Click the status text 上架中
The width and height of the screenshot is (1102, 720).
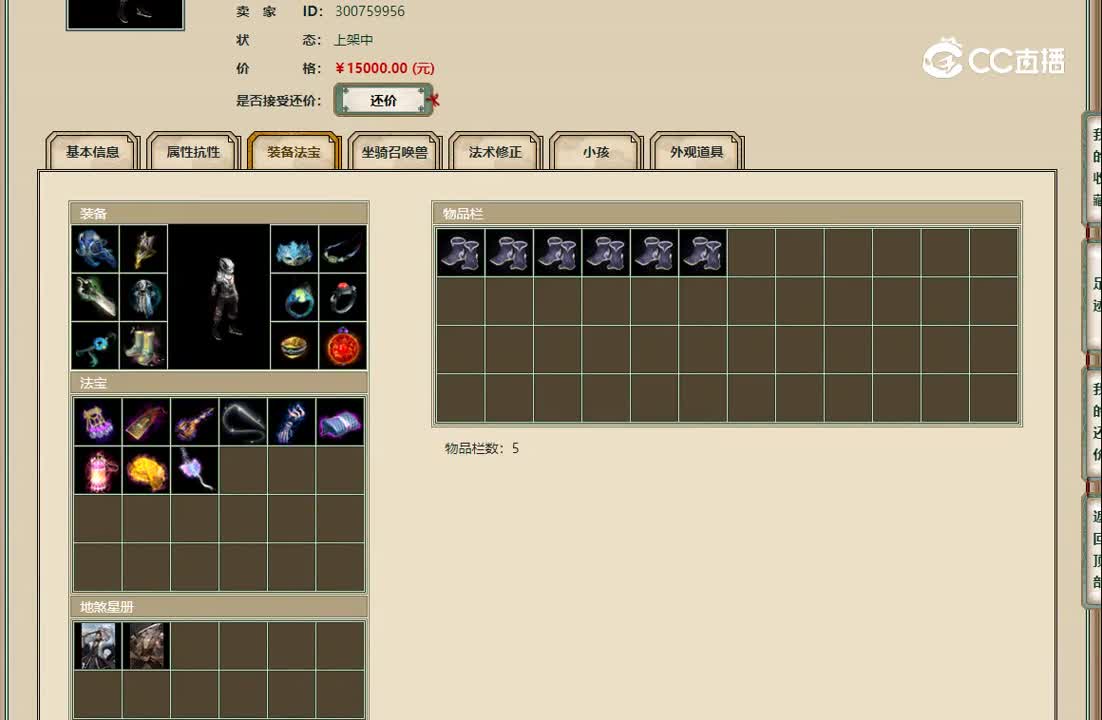click(x=354, y=40)
